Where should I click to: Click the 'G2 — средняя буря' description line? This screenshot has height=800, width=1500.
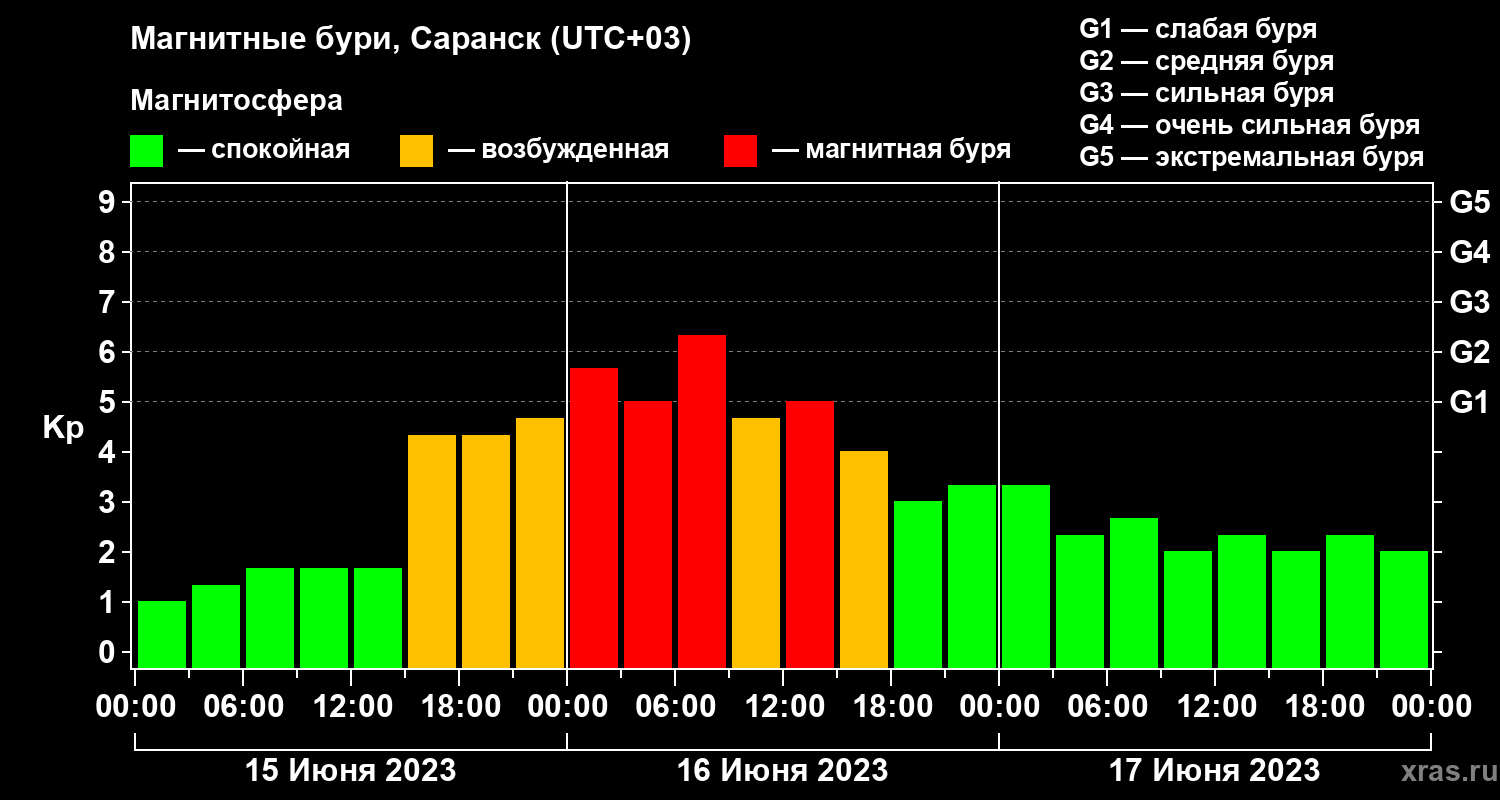[1207, 61]
